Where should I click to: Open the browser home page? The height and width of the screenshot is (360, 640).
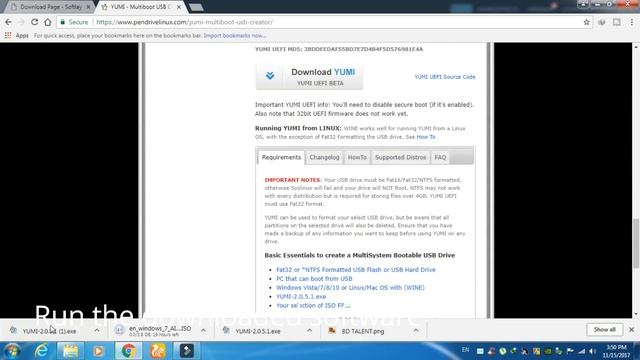point(48,22)
